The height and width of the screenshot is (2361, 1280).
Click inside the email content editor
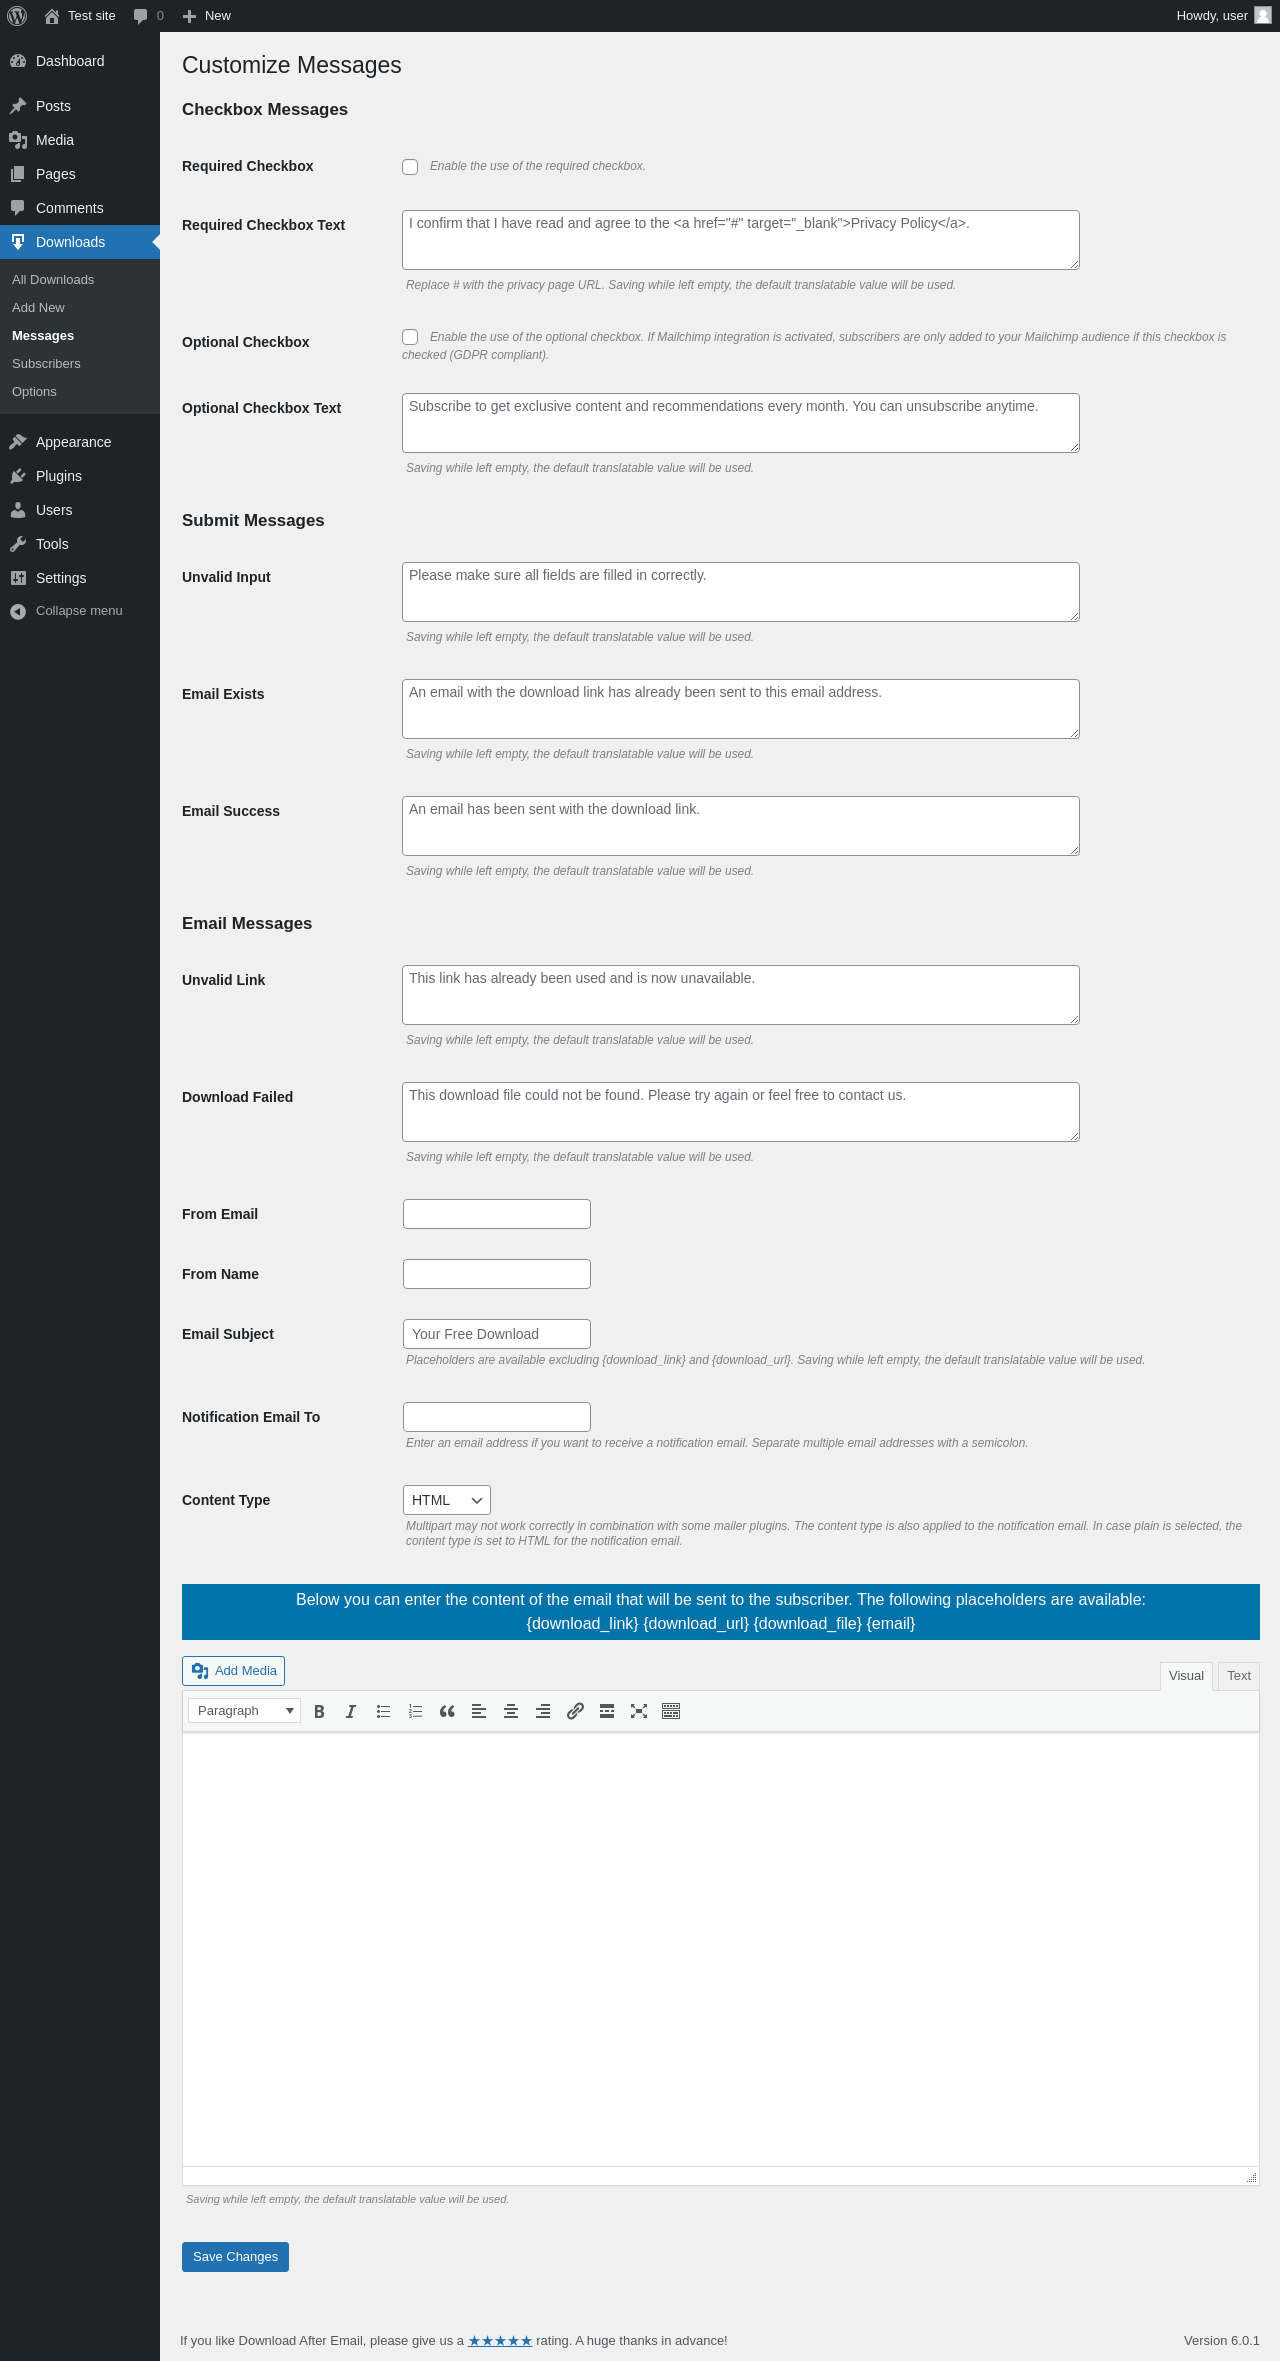click(721, 1949)
